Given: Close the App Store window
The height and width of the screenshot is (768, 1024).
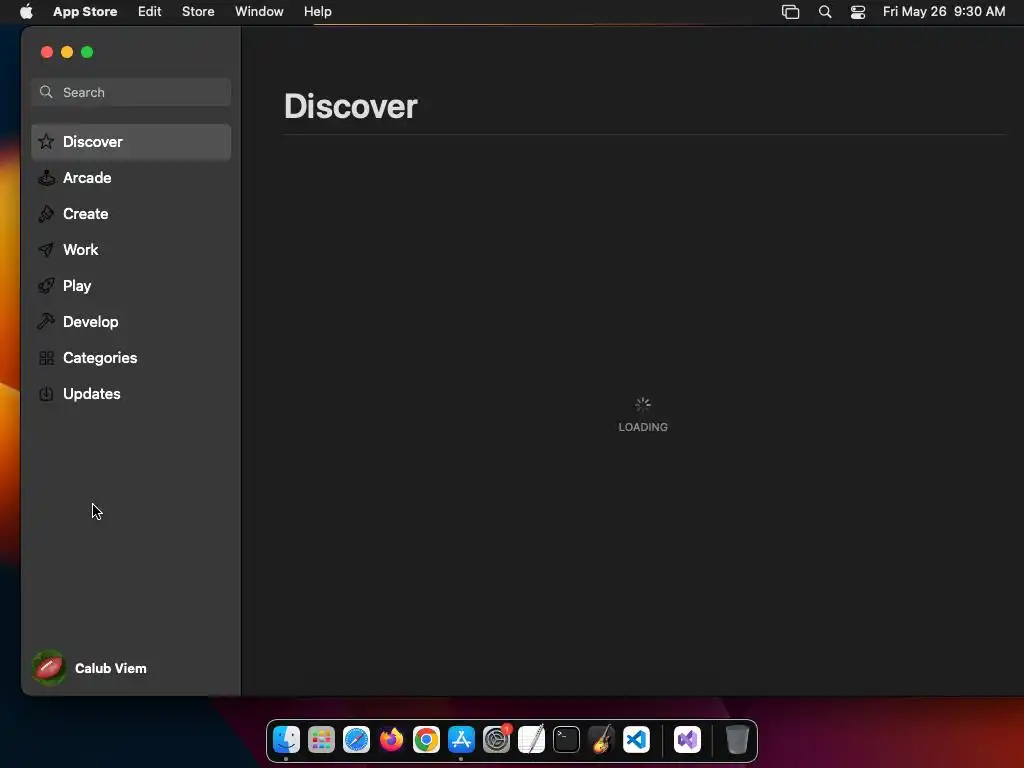Looking at the screenshot, I should [46, 52].
